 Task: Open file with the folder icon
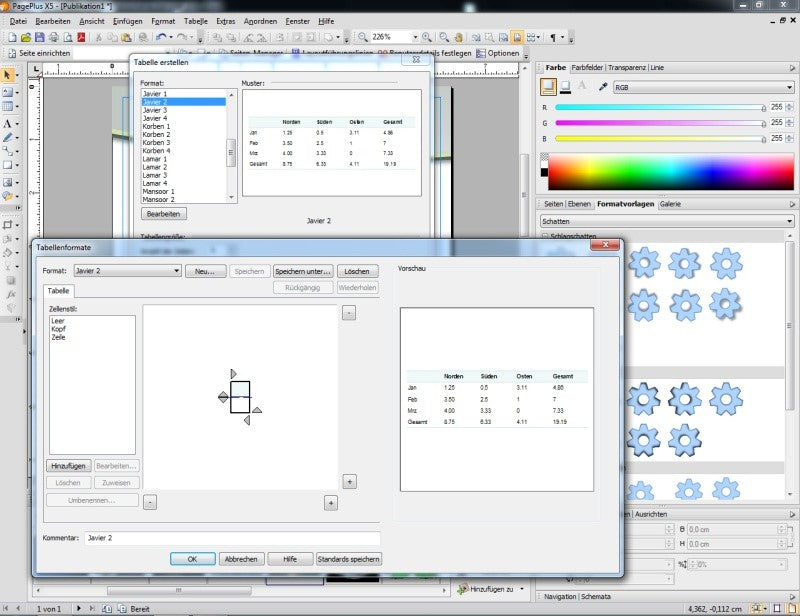coord(26,37)
